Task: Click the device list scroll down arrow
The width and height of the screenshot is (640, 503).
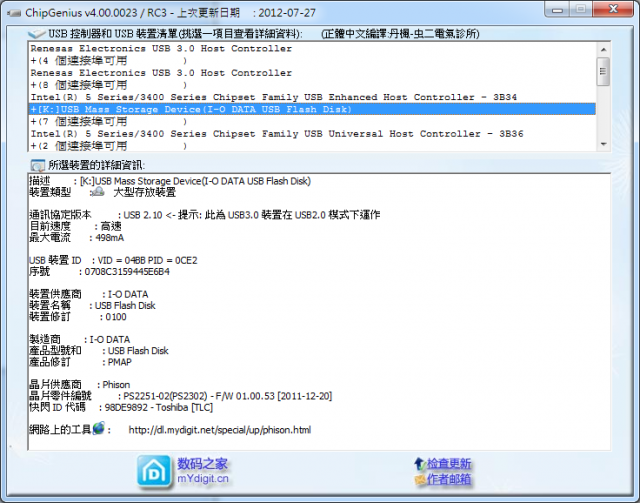Action: (x=603, y=144)
